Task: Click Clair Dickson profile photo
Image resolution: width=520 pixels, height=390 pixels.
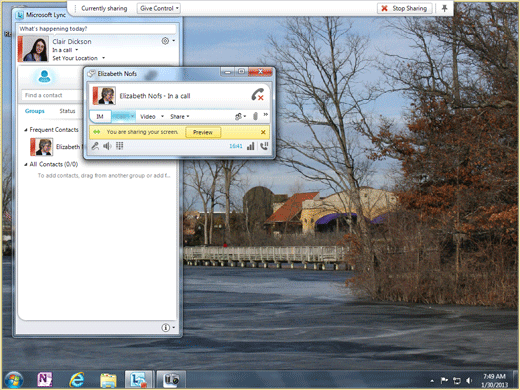Action: [x=33, y=49]
